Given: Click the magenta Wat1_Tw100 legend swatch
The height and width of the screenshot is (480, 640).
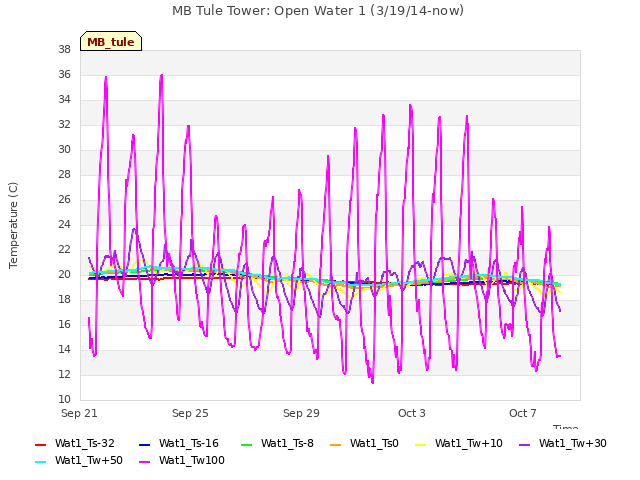Looking at the screenshot, I should (x=144, y=462).
